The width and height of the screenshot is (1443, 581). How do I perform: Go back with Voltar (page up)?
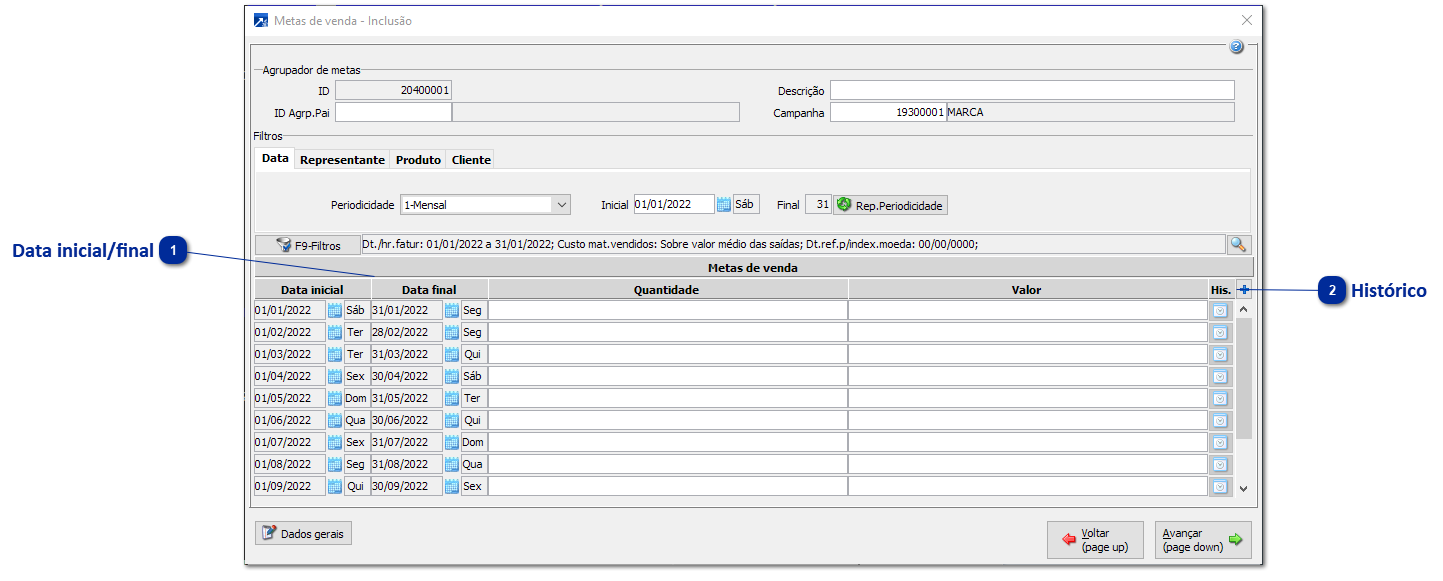coord(1095,540)
